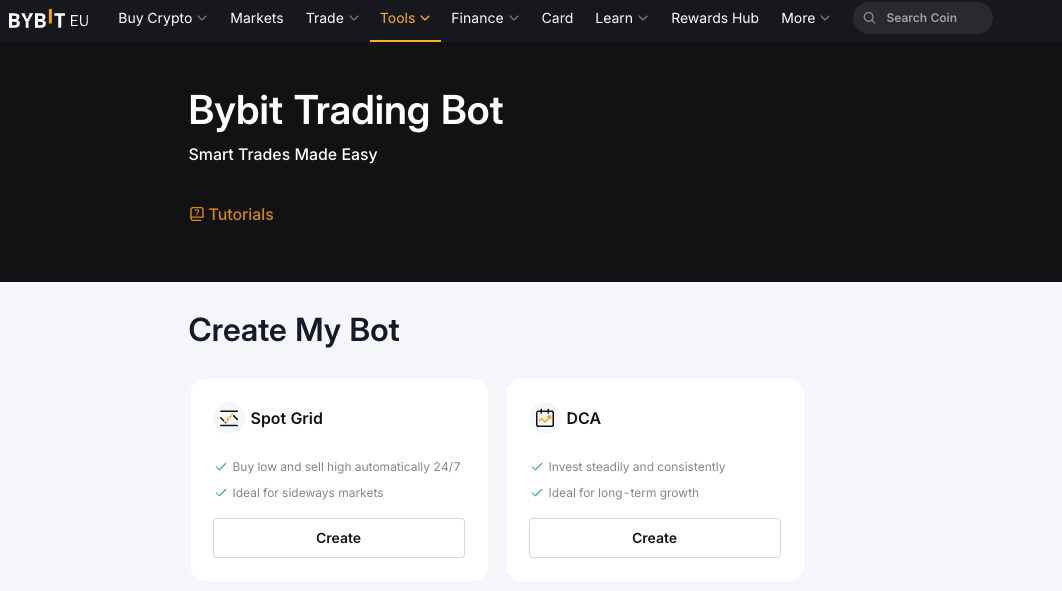Viewport: 1062px width, 591px height.
Task: Open the Finance dropdown
Action: pos(485,18)
